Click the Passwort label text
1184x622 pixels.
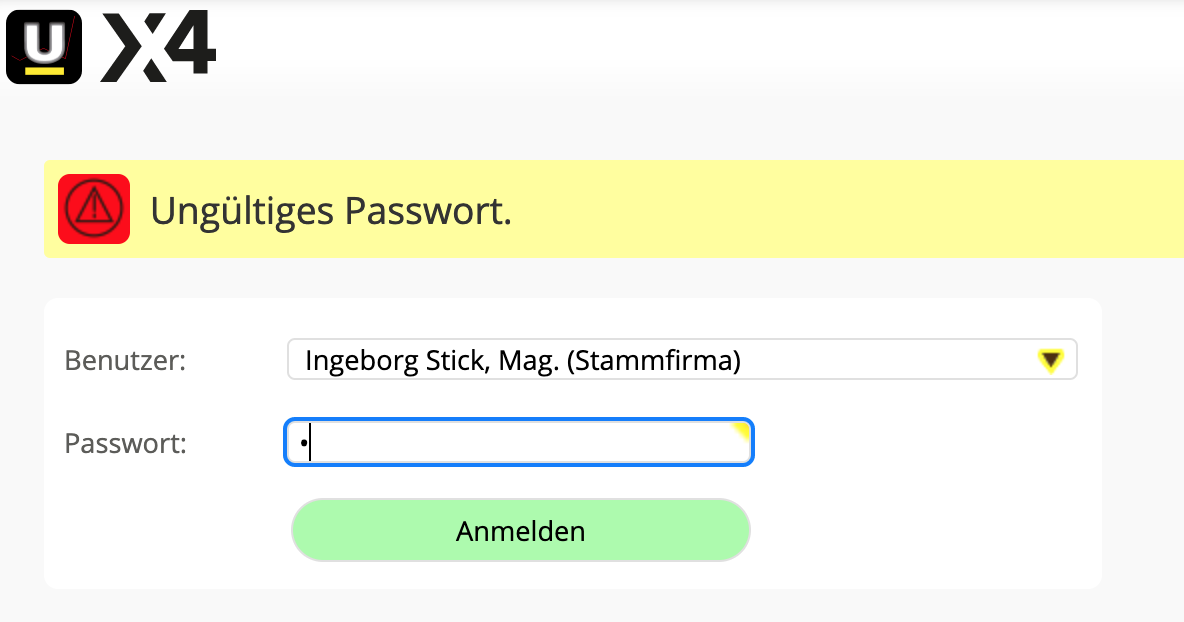[x=125, y=443]
